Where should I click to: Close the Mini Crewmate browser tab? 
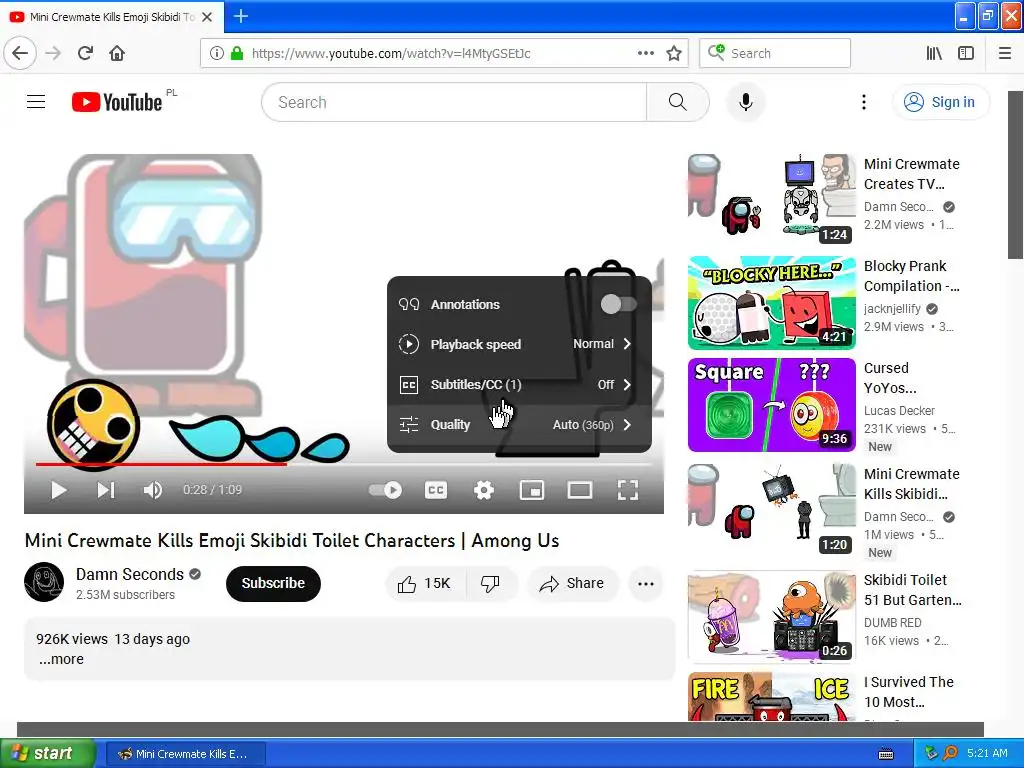[207, 17]
